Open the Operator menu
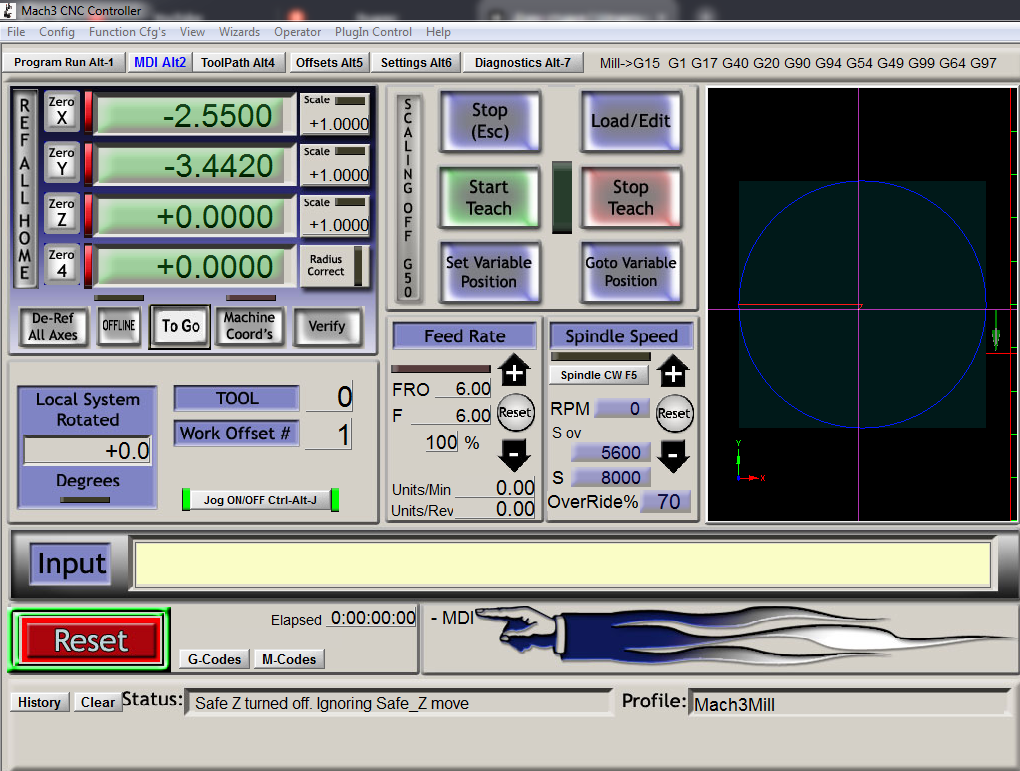The image size is (1020, 771). pyautogui.click(x=297, y=32)
